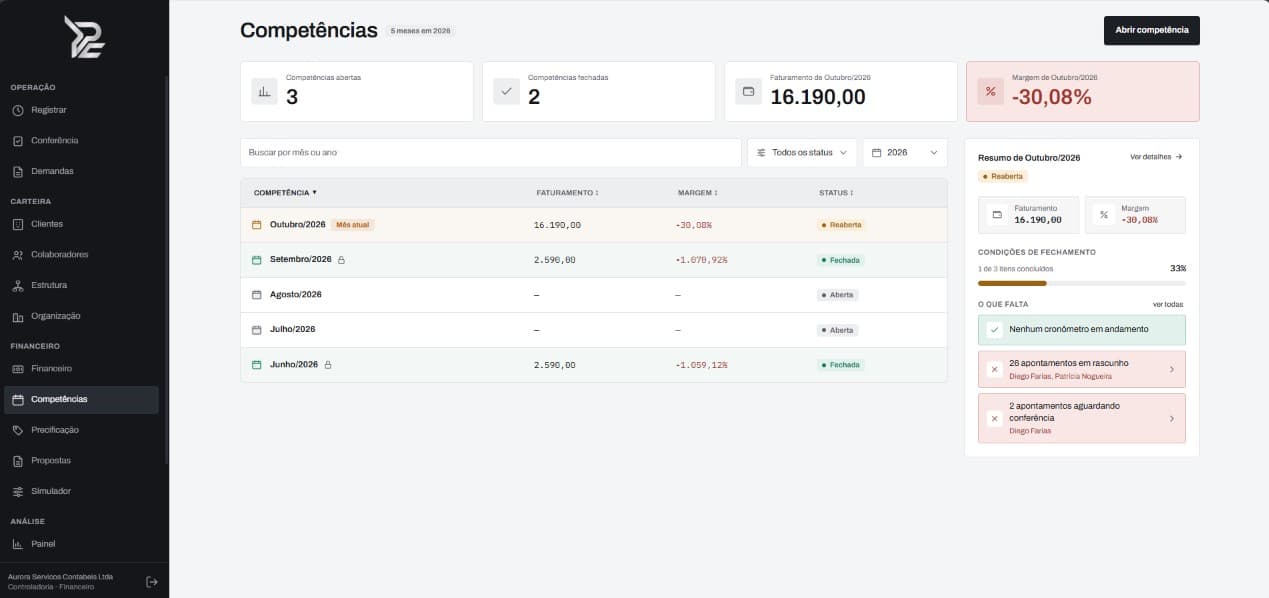
Task: Click the app logo in sidebar
Action: pyautogui.click(x=84, y=37)
